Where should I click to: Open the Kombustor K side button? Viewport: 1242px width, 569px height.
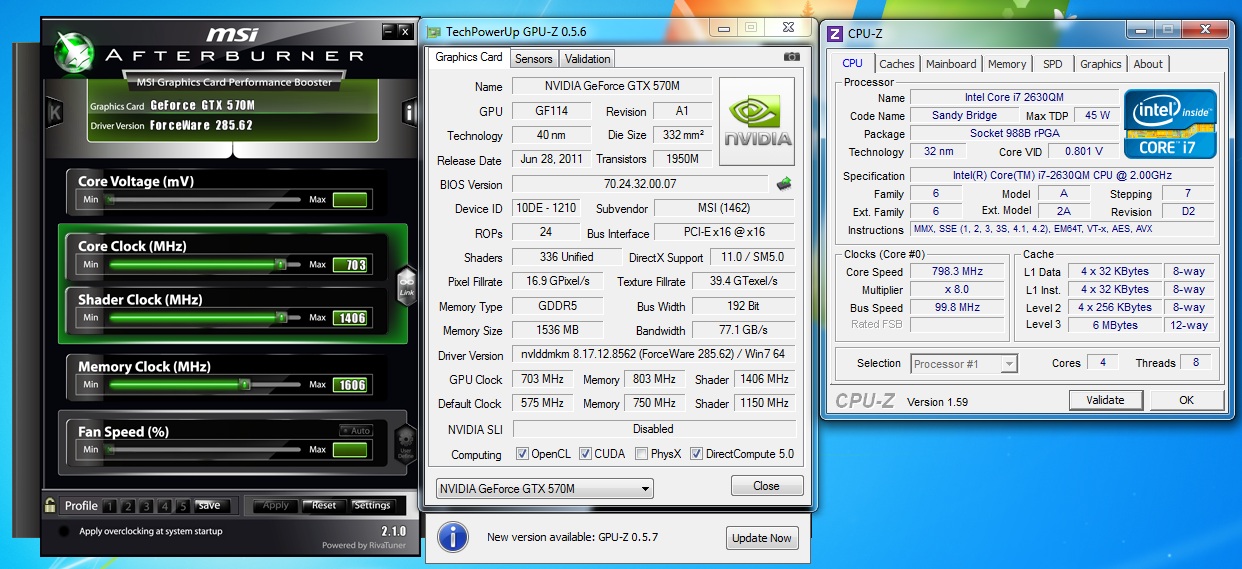click(55, 112)
